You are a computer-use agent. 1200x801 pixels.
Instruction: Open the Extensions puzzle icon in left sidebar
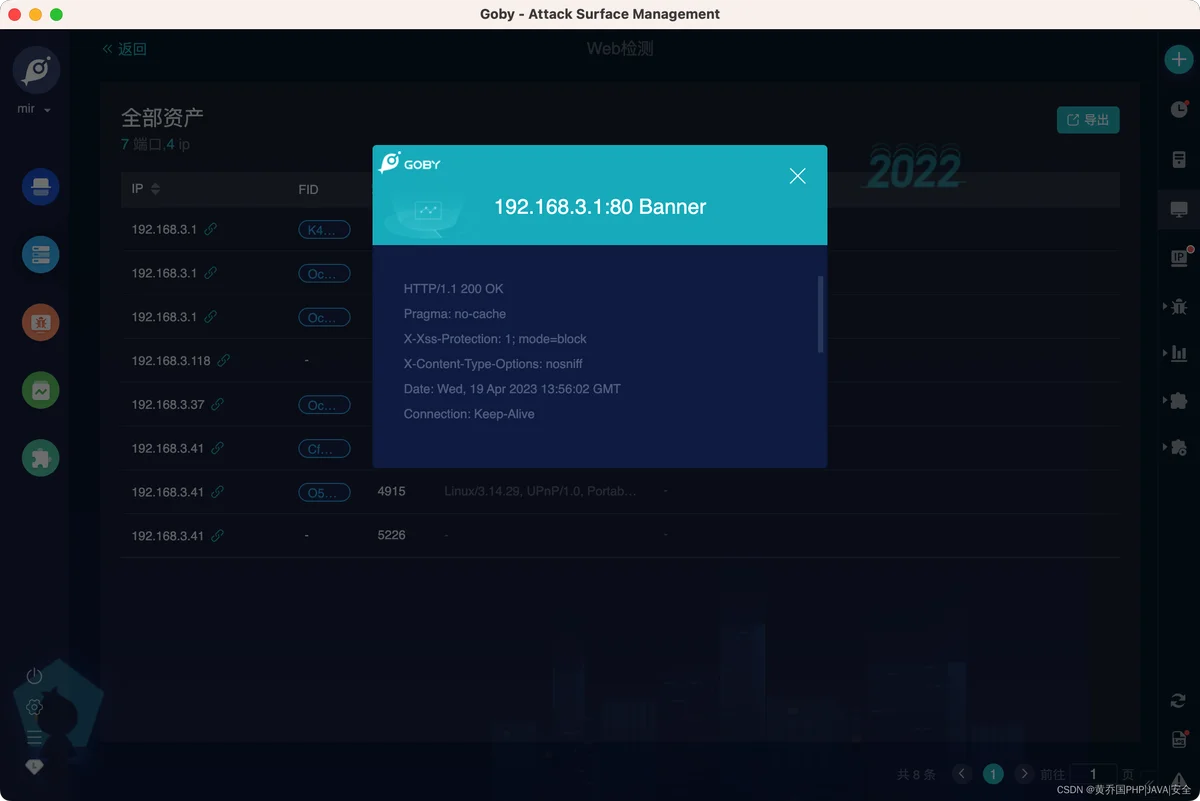[x=41, y=458]
